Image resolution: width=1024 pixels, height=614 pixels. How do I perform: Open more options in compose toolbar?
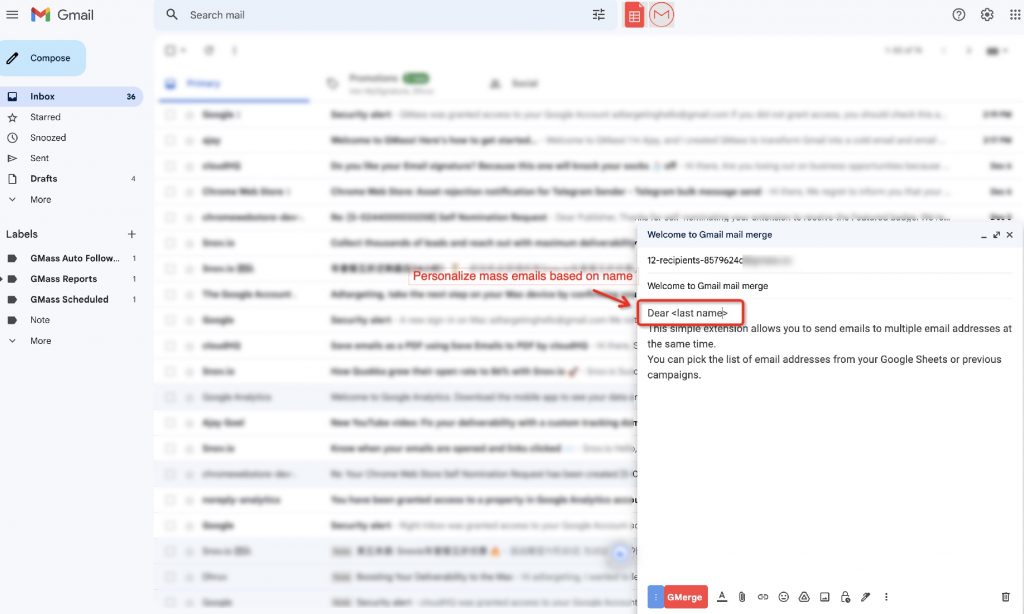tap(886, 596)
